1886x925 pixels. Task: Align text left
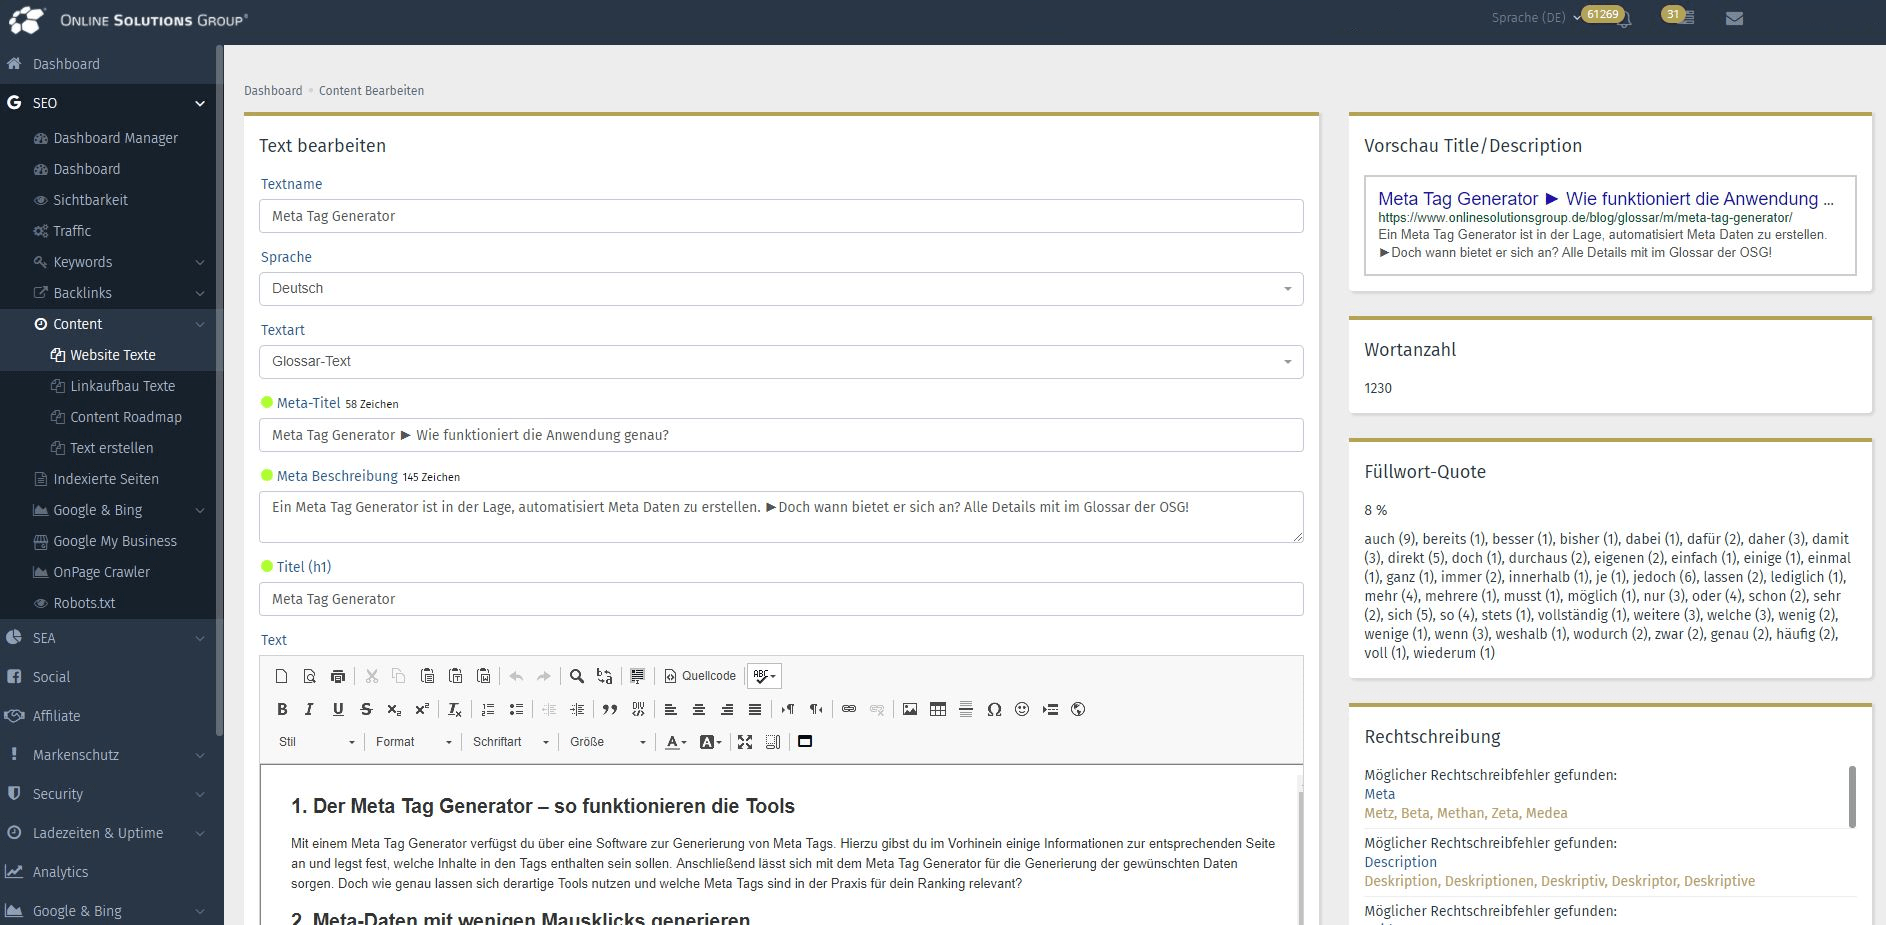671,709
